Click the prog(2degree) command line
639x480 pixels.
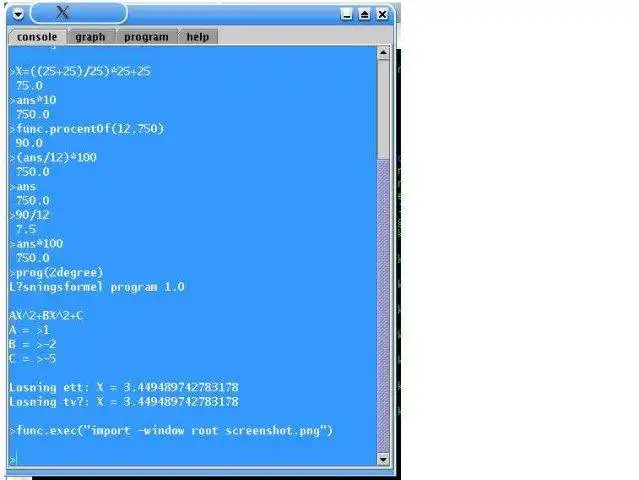57,272
